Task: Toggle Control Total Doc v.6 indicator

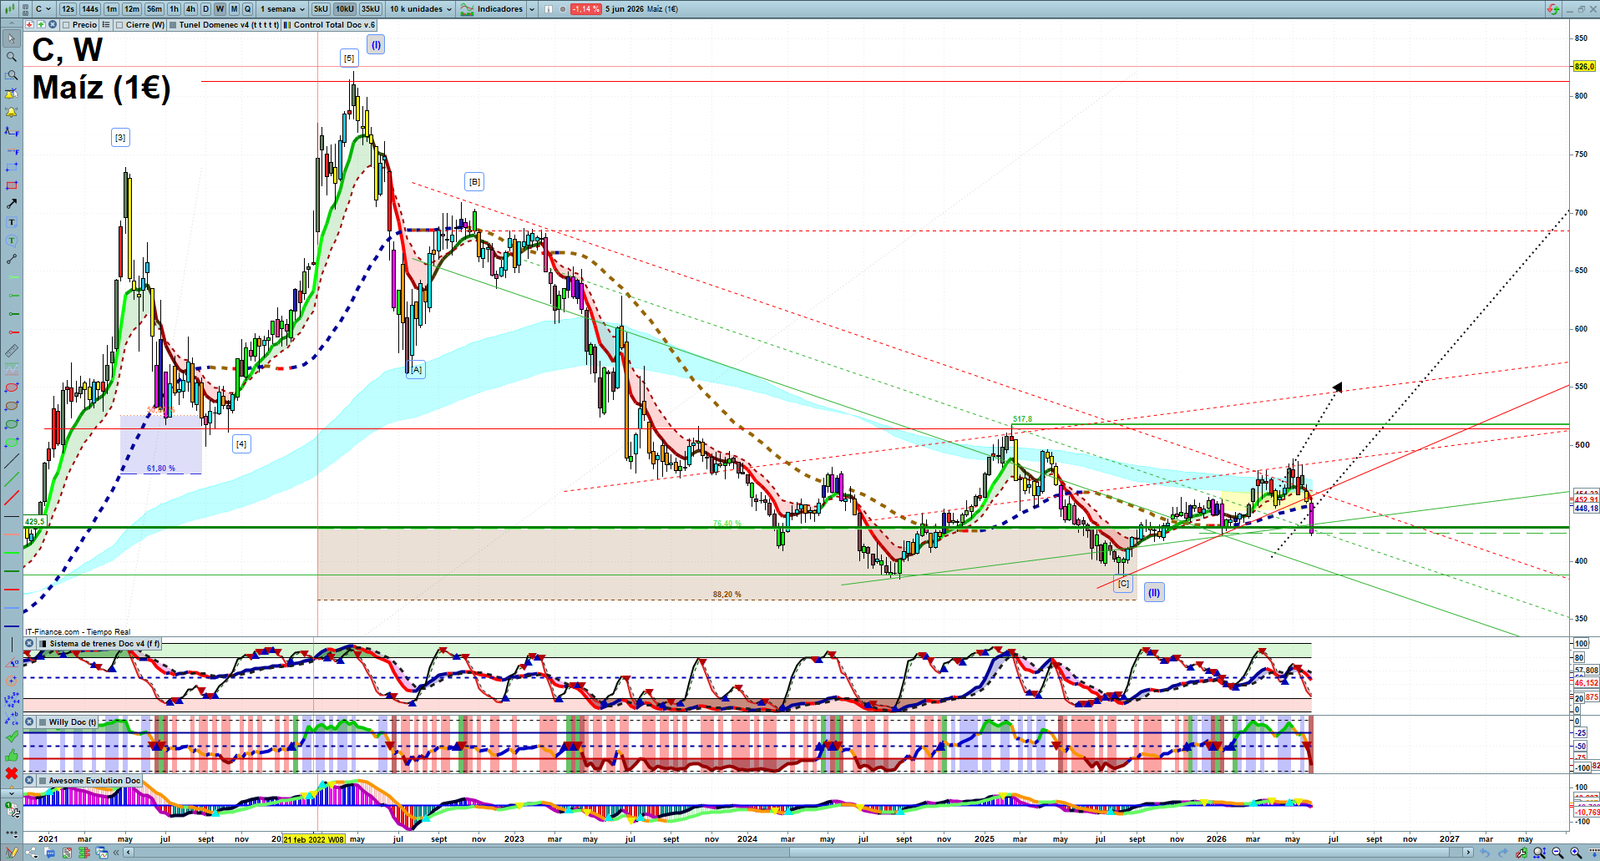Action: point(287,25)
